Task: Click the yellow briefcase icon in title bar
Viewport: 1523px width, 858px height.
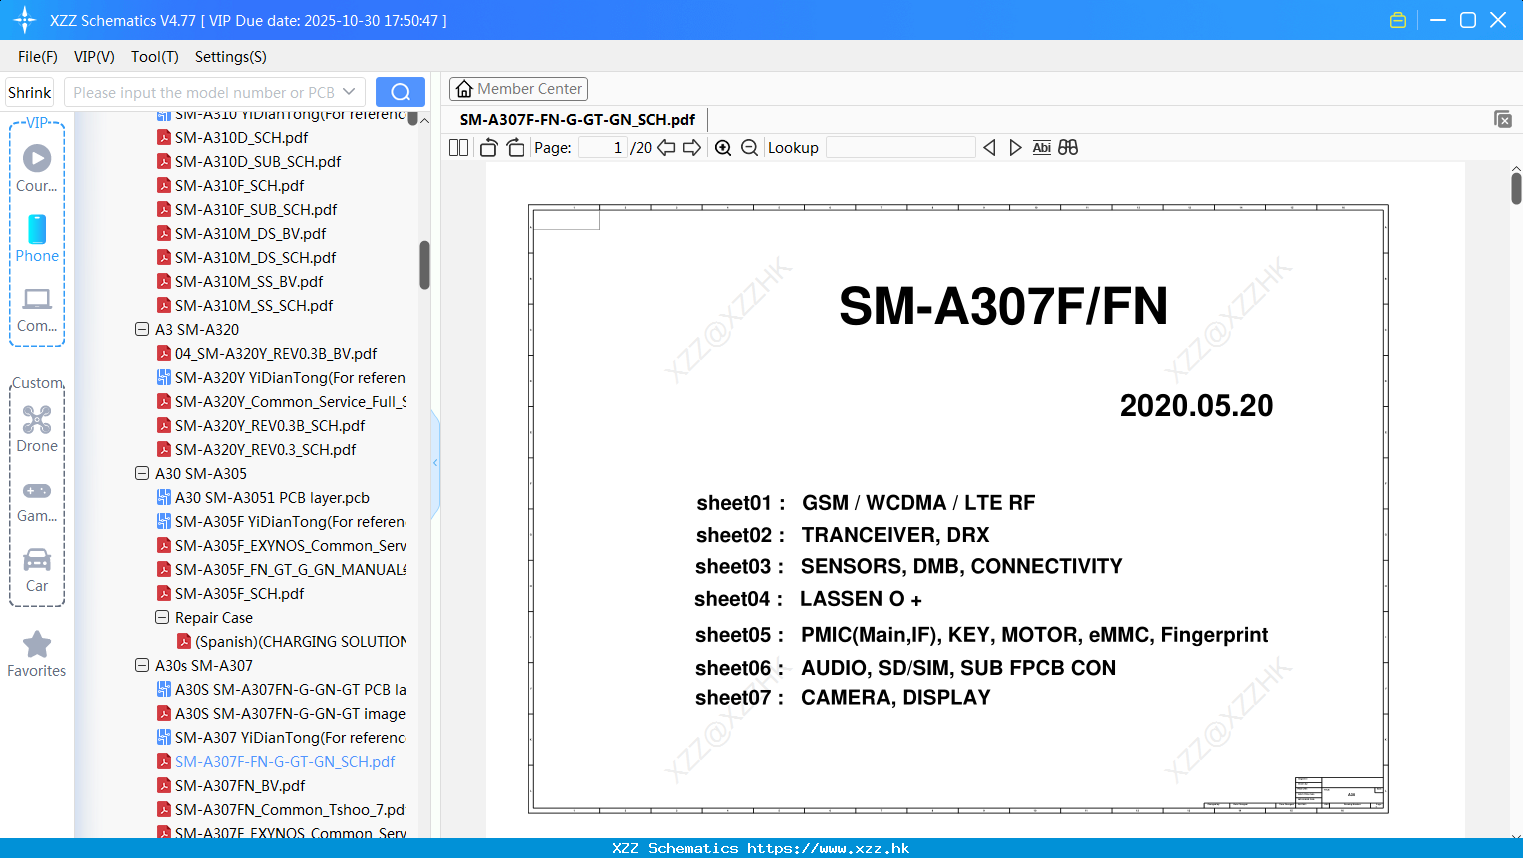Action: (1398, 20)
